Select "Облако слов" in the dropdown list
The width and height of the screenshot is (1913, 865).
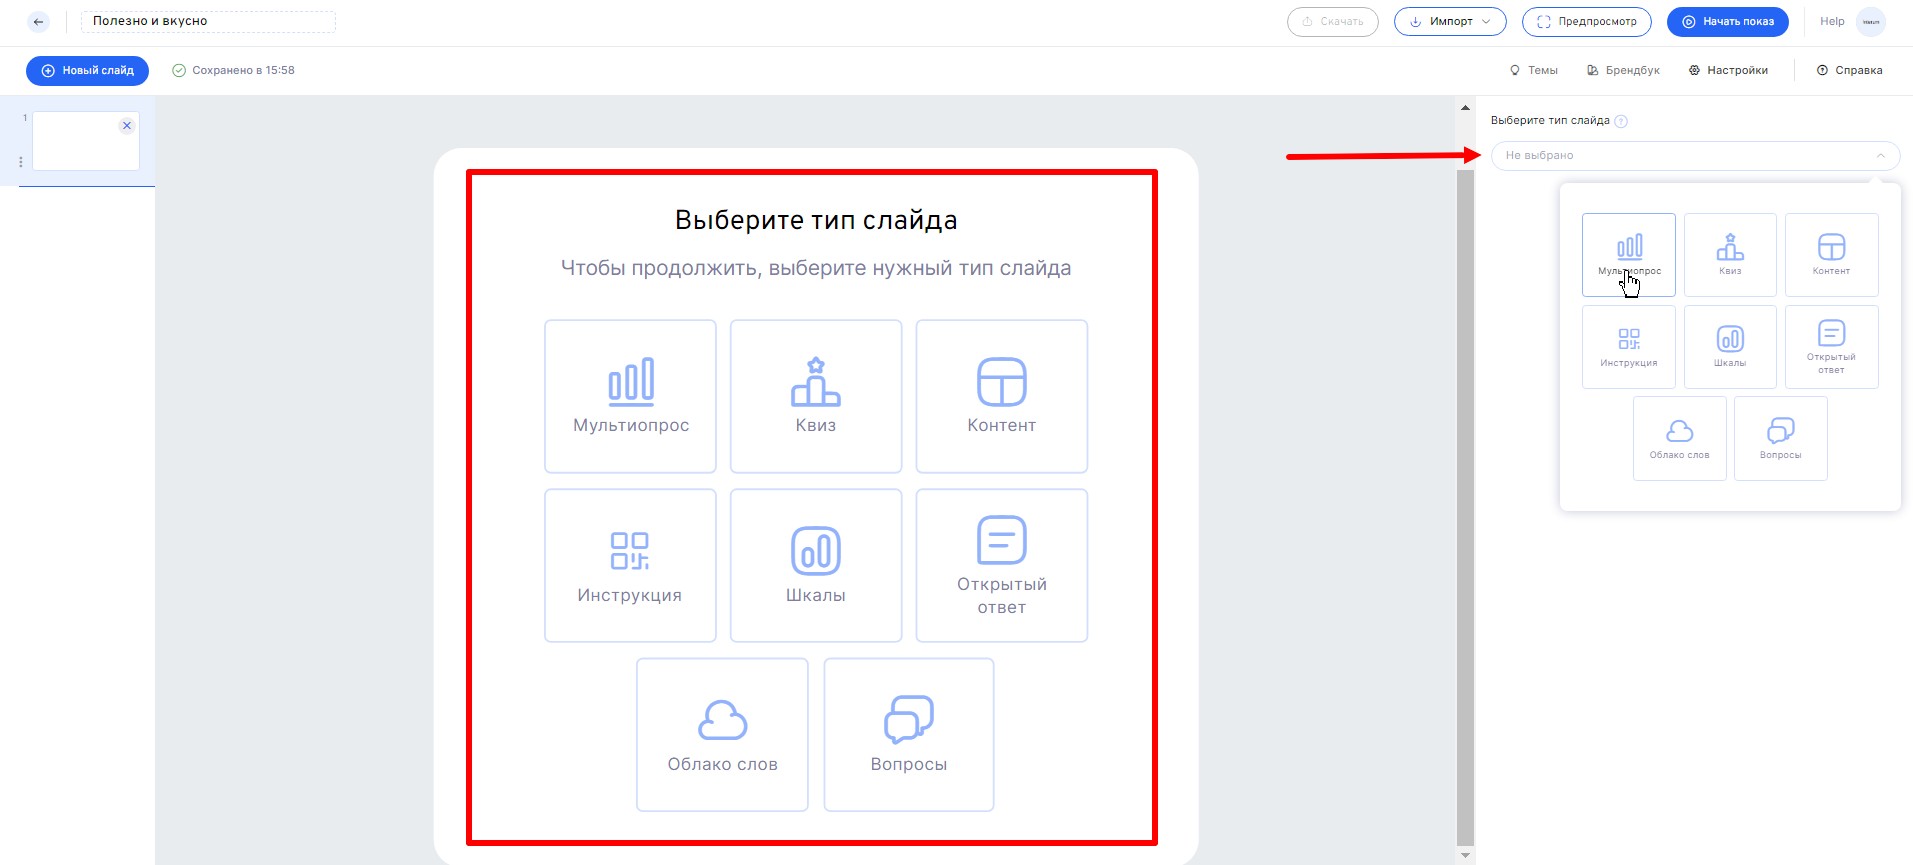[1680, 438]
